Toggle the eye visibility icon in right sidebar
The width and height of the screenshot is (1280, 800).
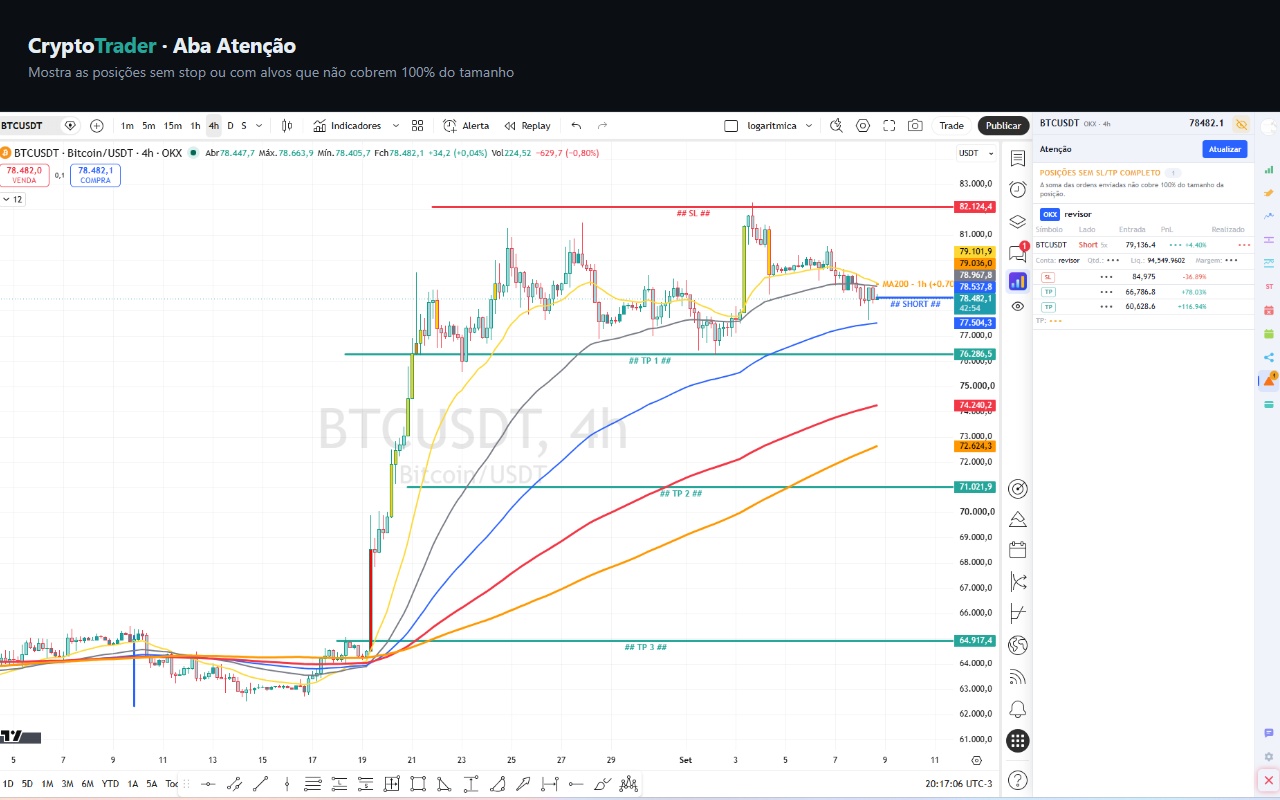click(x=1018, y=306)
